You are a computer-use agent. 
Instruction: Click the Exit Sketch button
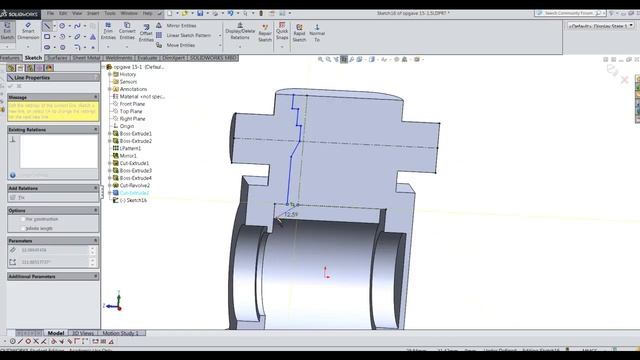point(7,31)
